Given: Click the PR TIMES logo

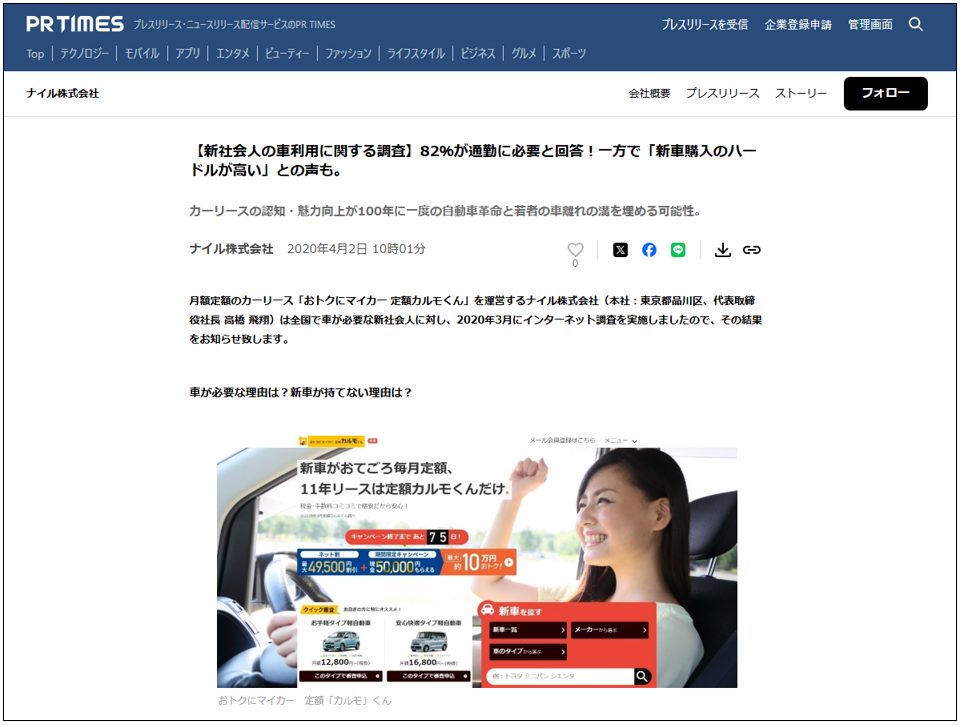Looking at the screenshot, I should tap(75, 25).
